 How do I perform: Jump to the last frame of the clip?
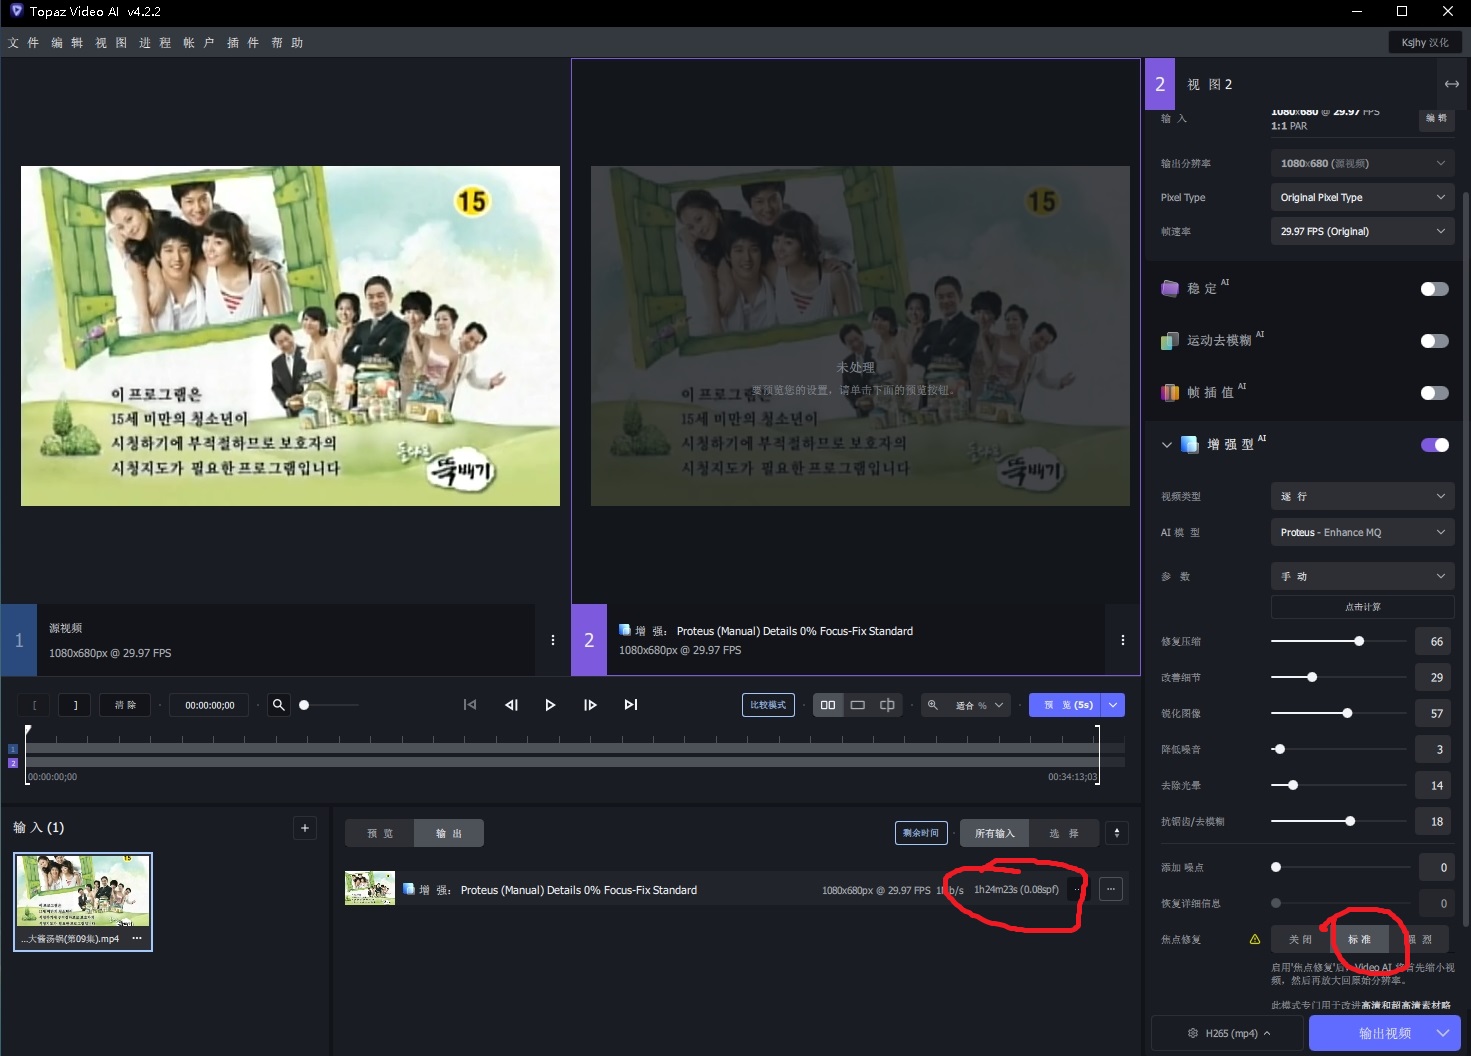pyautogui.click(x=631, y=705)
